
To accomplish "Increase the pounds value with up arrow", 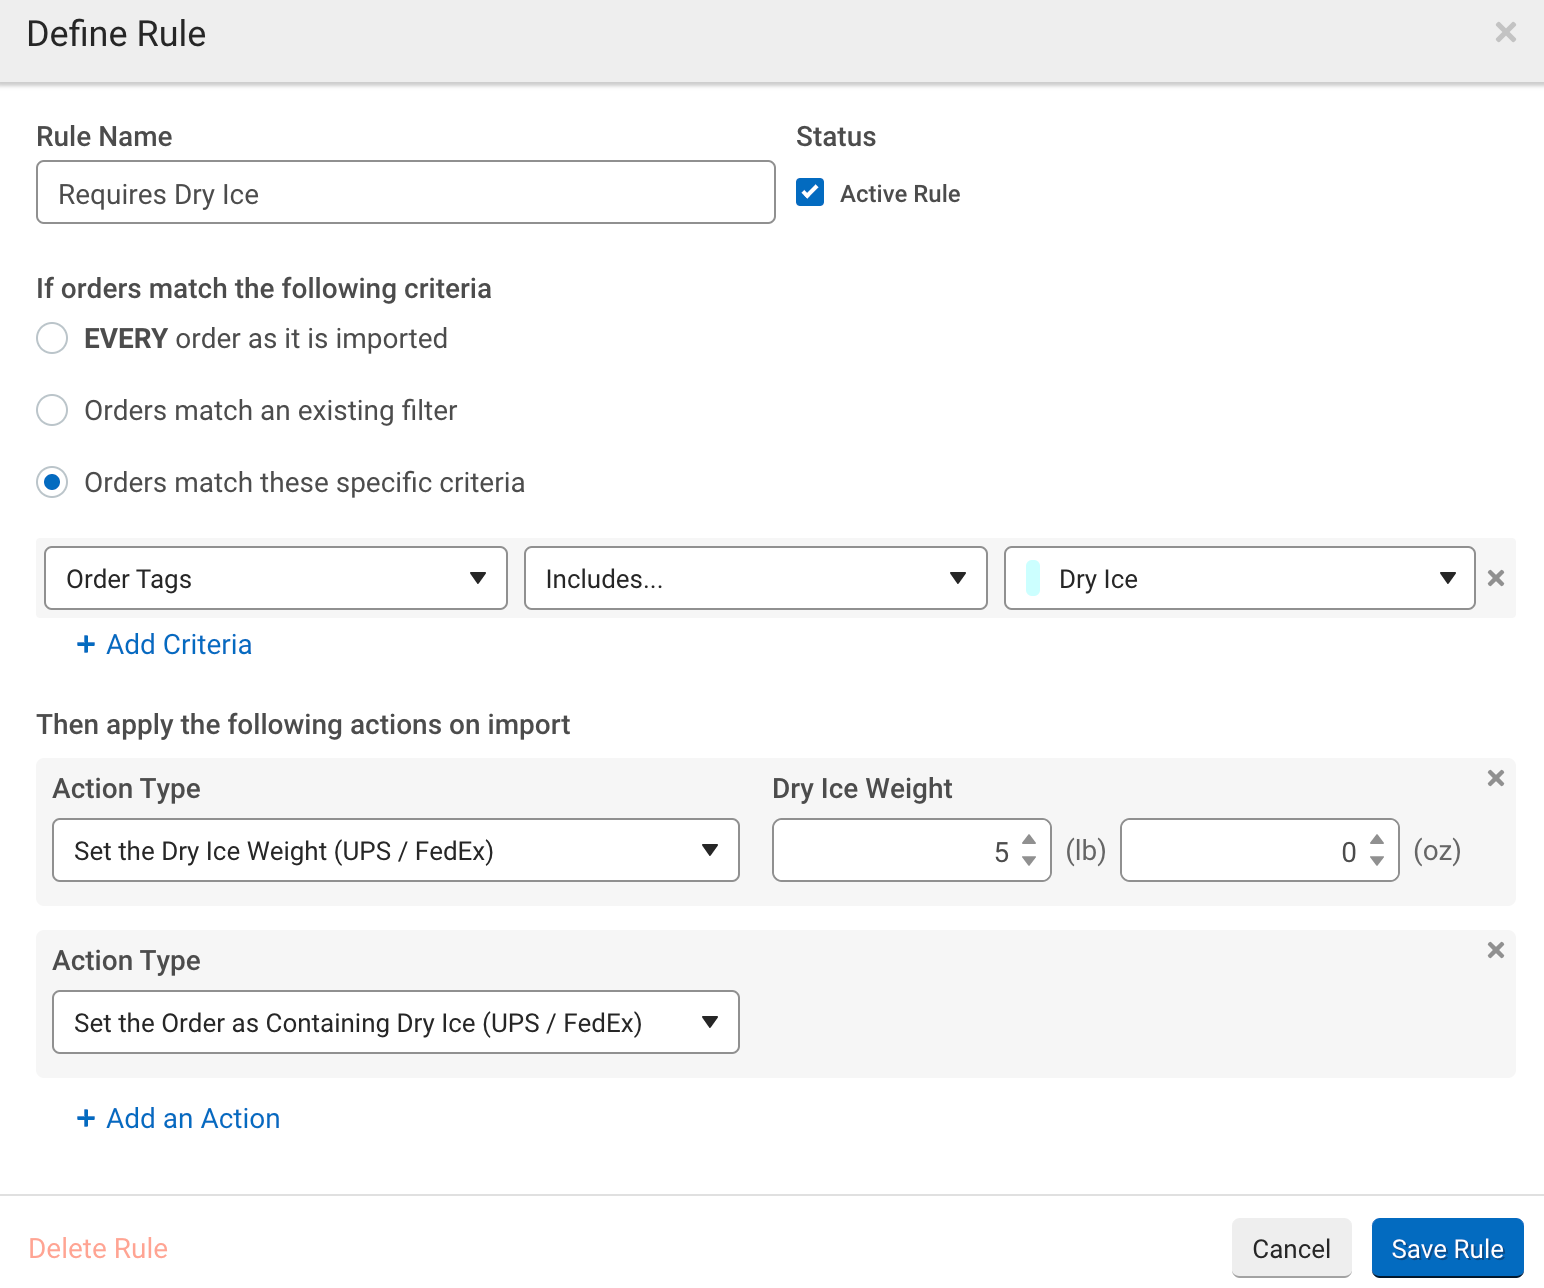I will 1029,840.
